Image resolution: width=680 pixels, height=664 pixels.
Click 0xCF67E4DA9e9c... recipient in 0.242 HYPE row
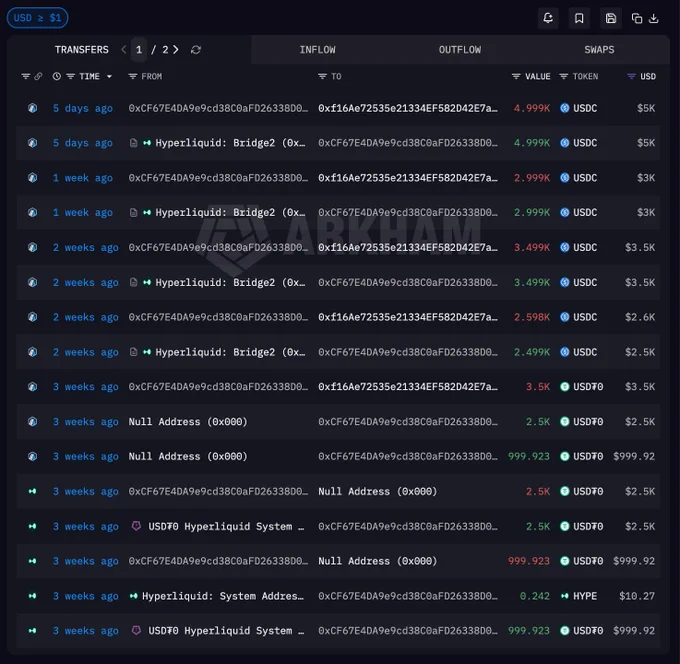[408, 596]
